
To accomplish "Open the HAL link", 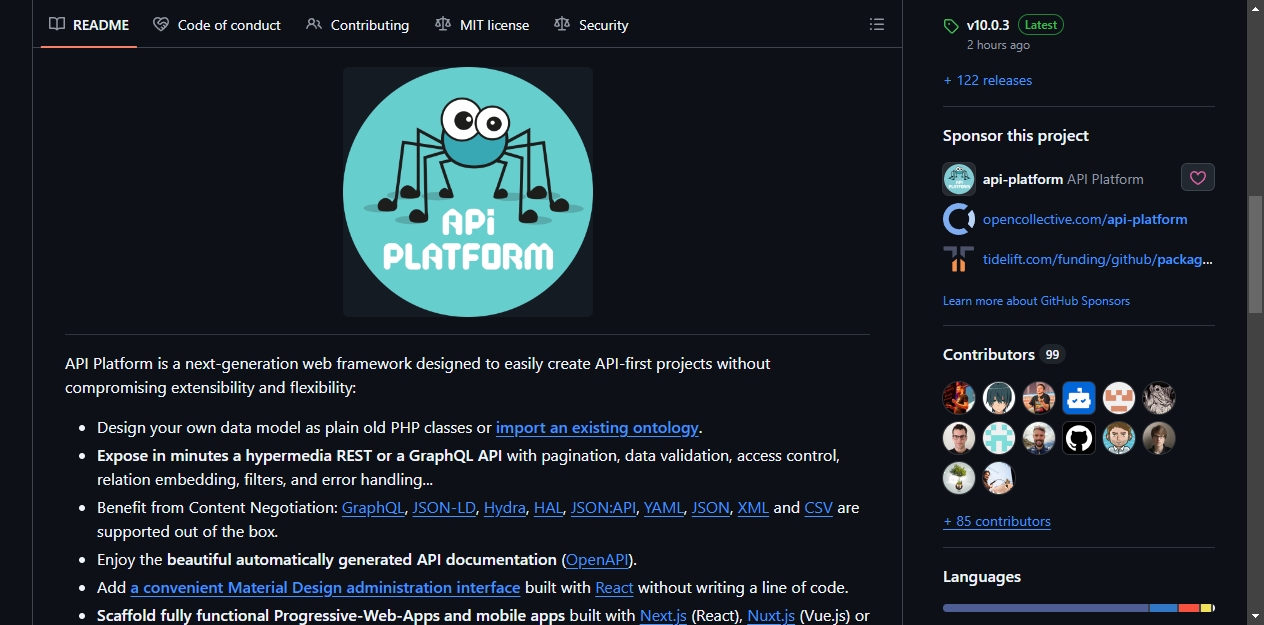I will click(x=548, y=507).
